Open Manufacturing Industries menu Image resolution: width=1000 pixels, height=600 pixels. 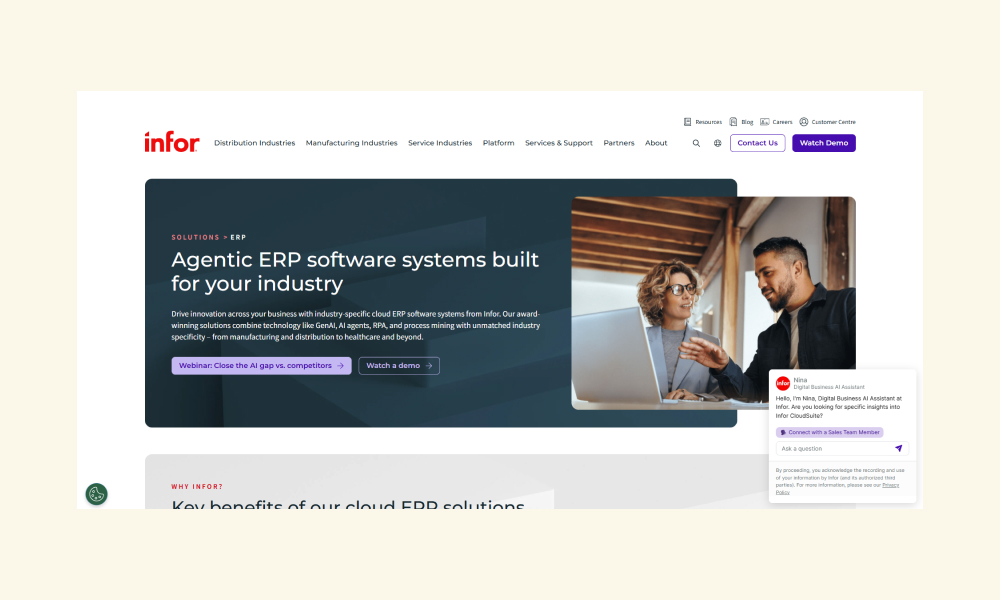click(351, 143)
